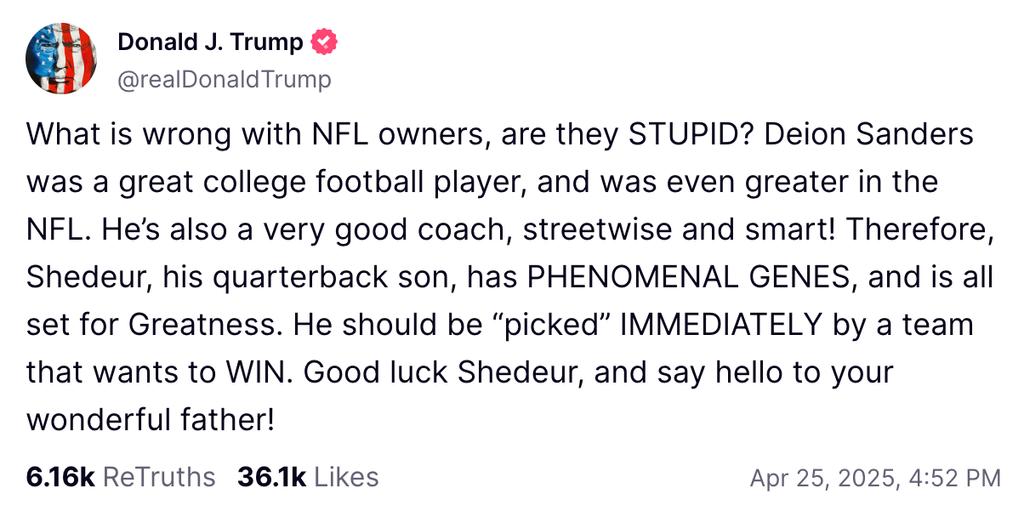Image resolution: width=1024 pixels, height=510 pixels.
Task: Open the @realDonaldTrump handle link
Action: [x=225, y=80]
